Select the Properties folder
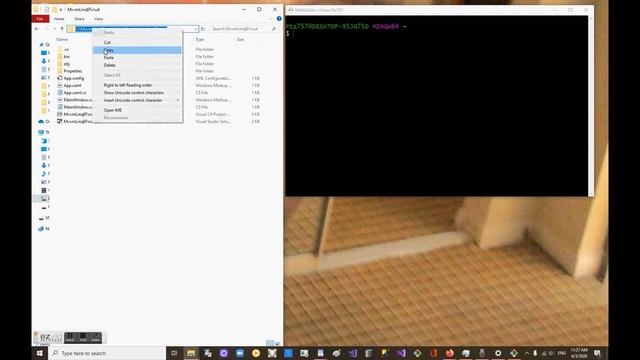The image size is (640, 360). click(73, 71)
